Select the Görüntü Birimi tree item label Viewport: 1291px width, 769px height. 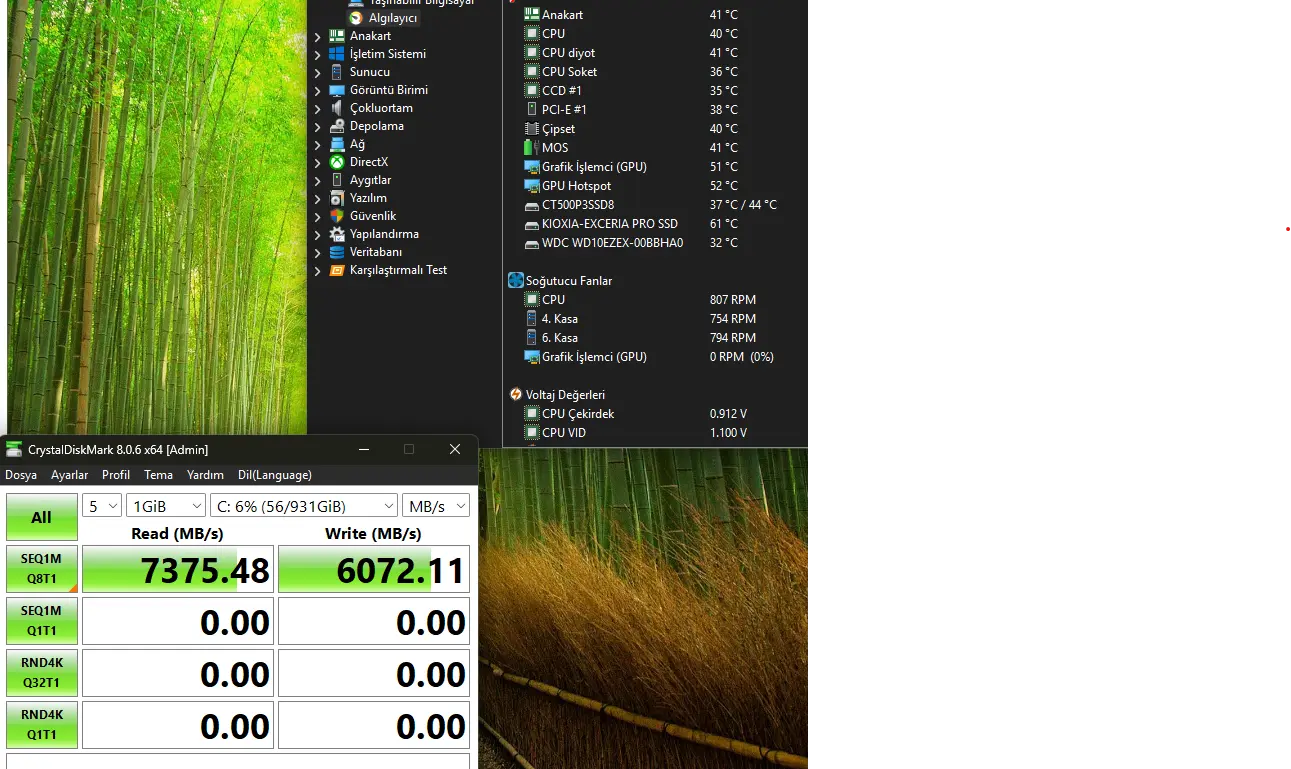389,90
